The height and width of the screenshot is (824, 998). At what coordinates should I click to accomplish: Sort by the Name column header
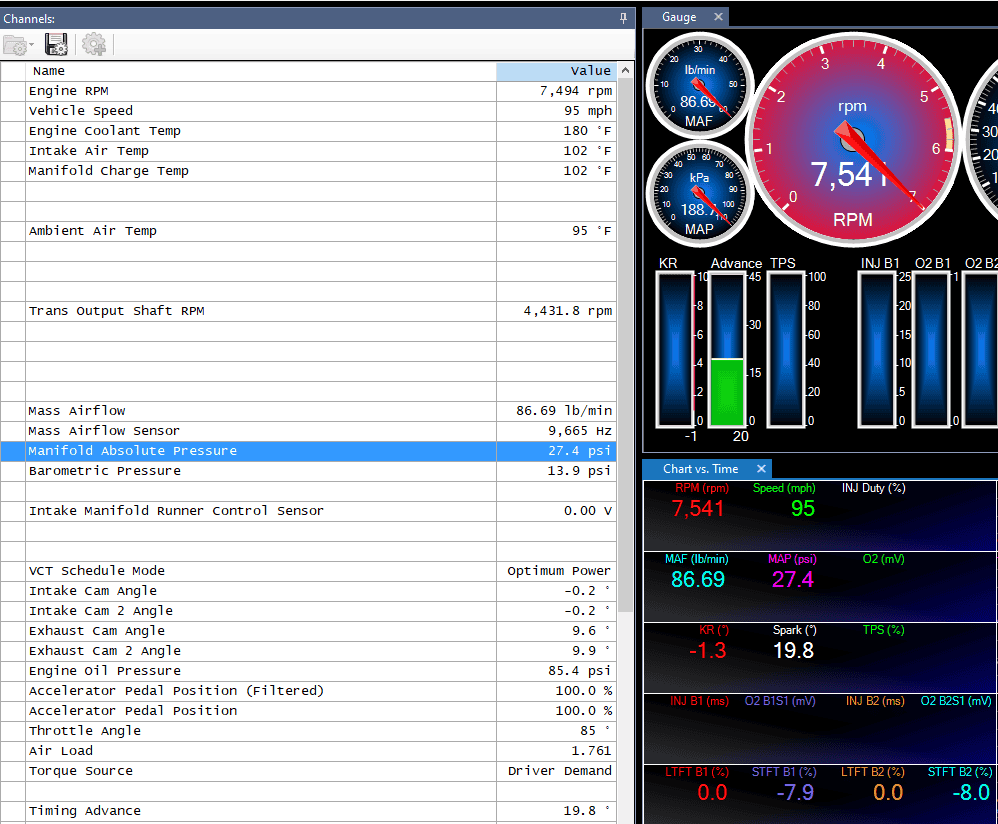[x=261, y=71]
